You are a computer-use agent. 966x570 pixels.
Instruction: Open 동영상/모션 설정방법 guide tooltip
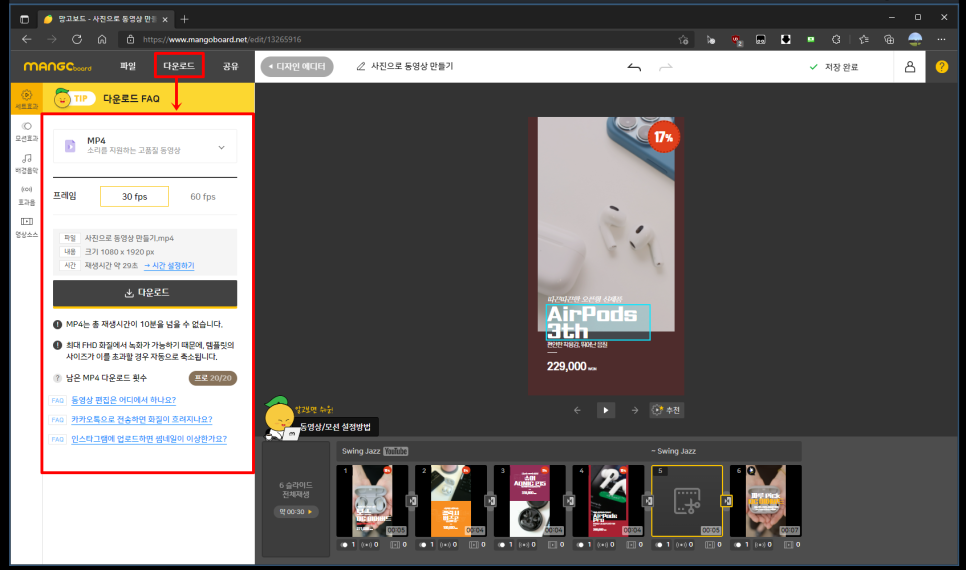(x=336, y=427)
